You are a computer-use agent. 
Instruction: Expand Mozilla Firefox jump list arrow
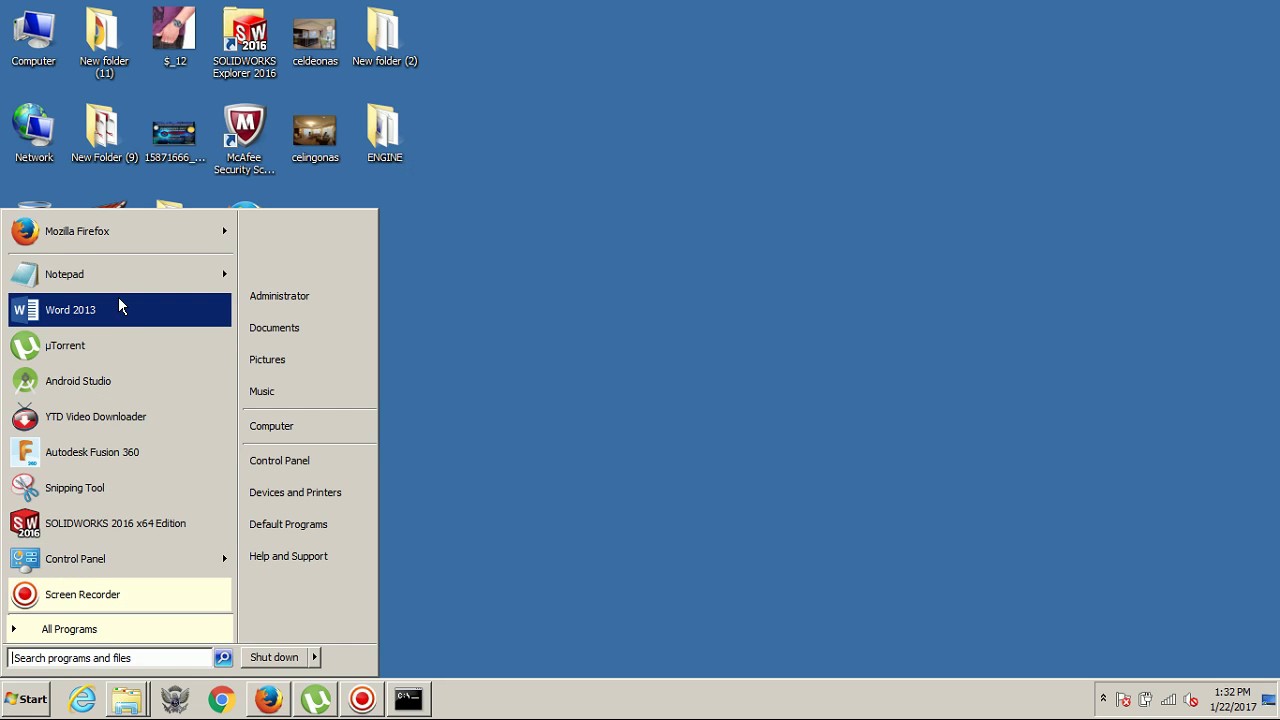[x=224, y=231]
